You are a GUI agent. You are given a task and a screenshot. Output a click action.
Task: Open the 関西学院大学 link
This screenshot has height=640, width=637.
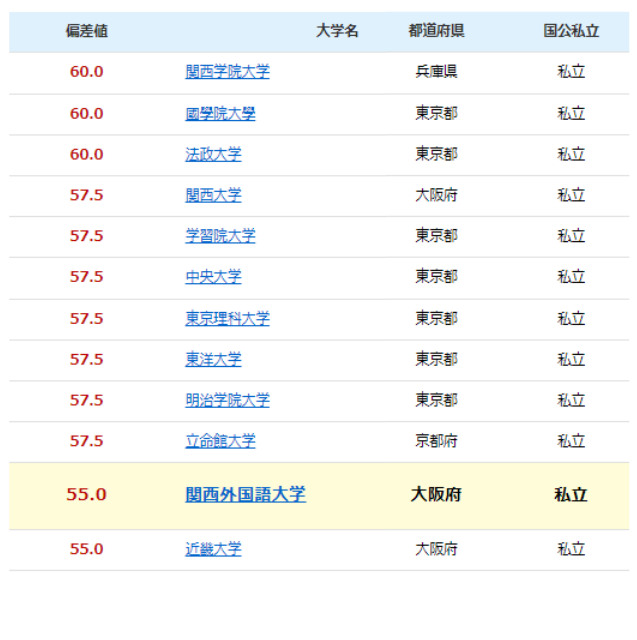pos(227,72)
